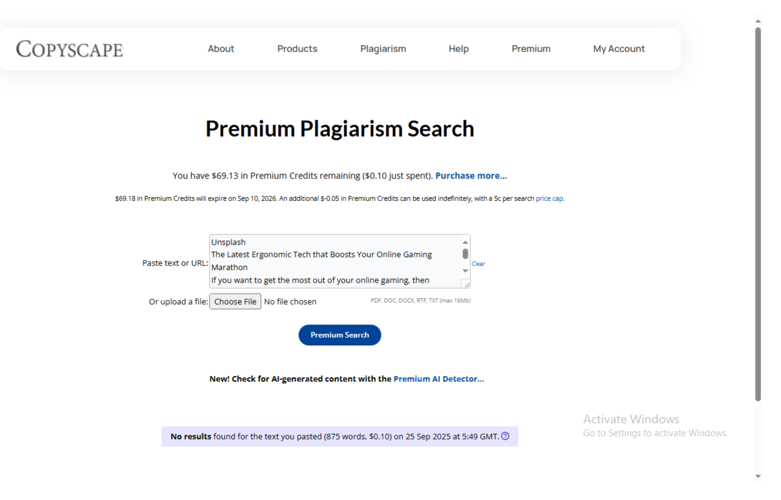781x500 pixels.
Task: Click inside the paste text or URL box
Action: [334, 261]
